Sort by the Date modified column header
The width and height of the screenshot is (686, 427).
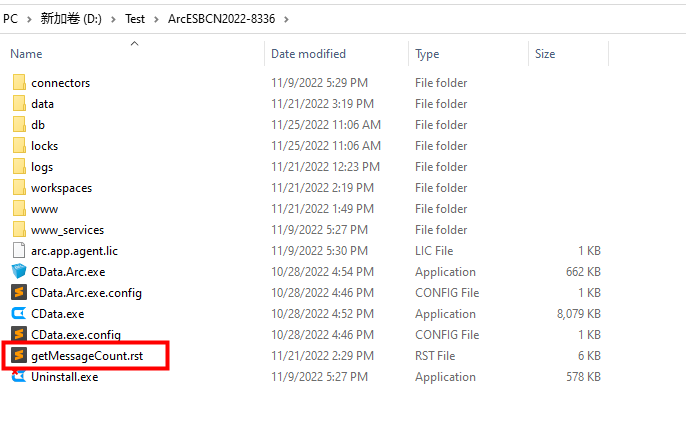pos(308,54)
